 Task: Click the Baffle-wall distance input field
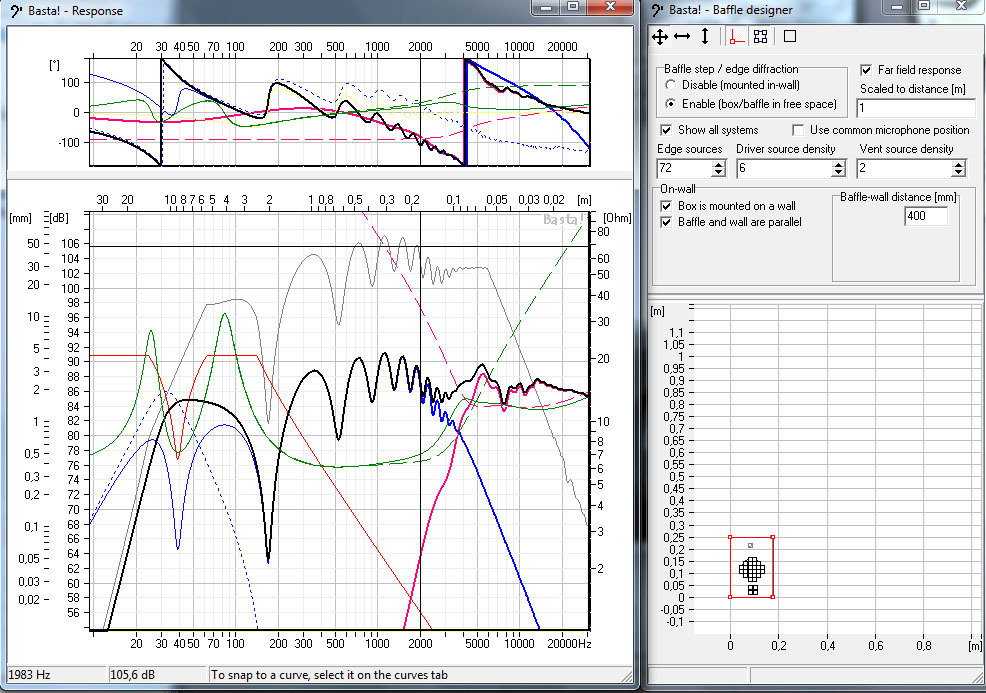tap(924, 216)
